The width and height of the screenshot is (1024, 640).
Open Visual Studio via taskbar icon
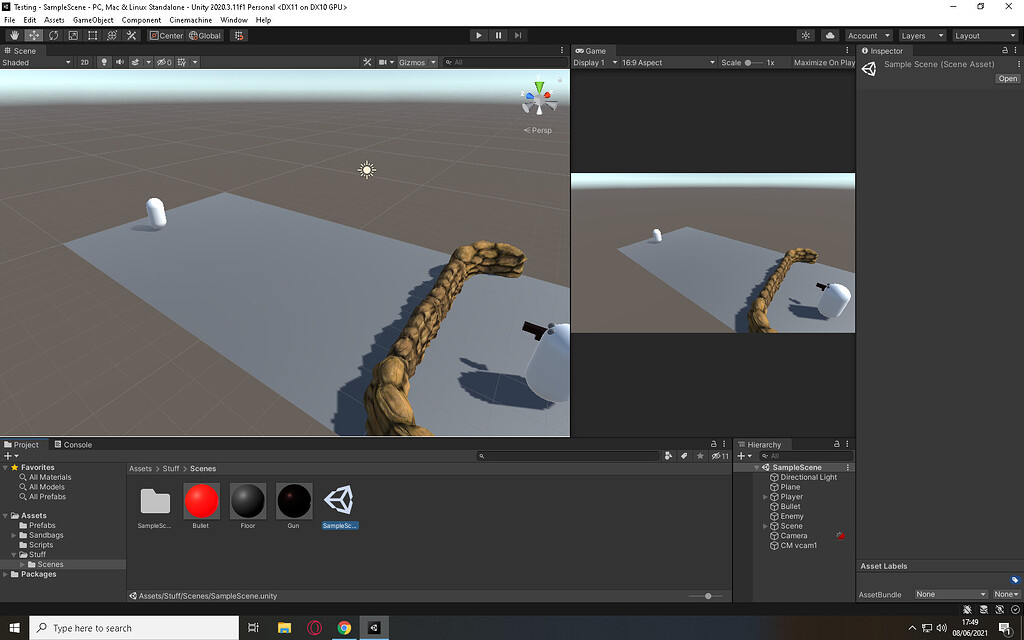[x=374, y=629]
